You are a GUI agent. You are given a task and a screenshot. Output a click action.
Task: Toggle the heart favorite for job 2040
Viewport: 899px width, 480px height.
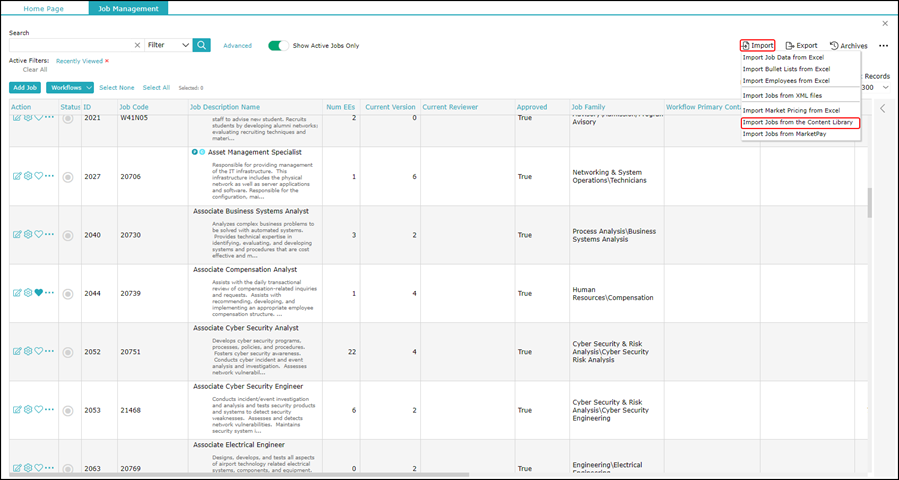pos(38,234)
